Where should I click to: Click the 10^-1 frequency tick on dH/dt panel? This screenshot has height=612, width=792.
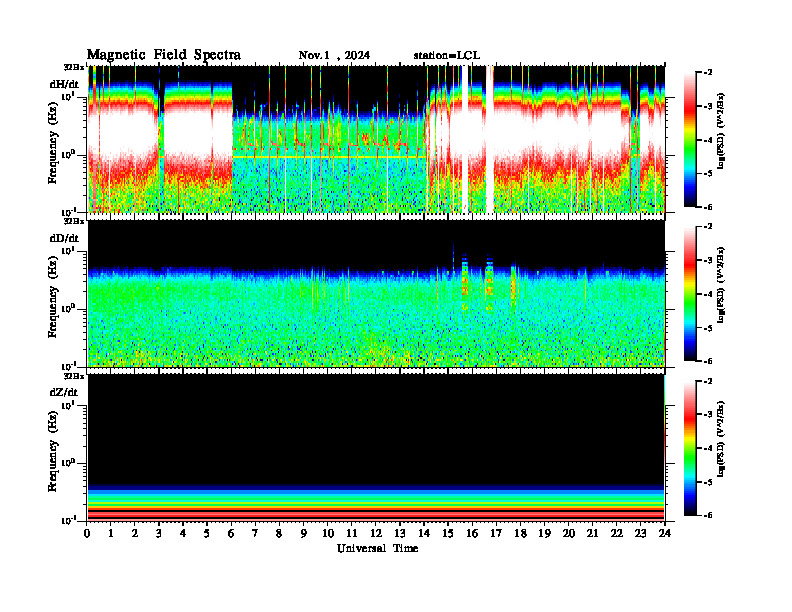point(69,211)
